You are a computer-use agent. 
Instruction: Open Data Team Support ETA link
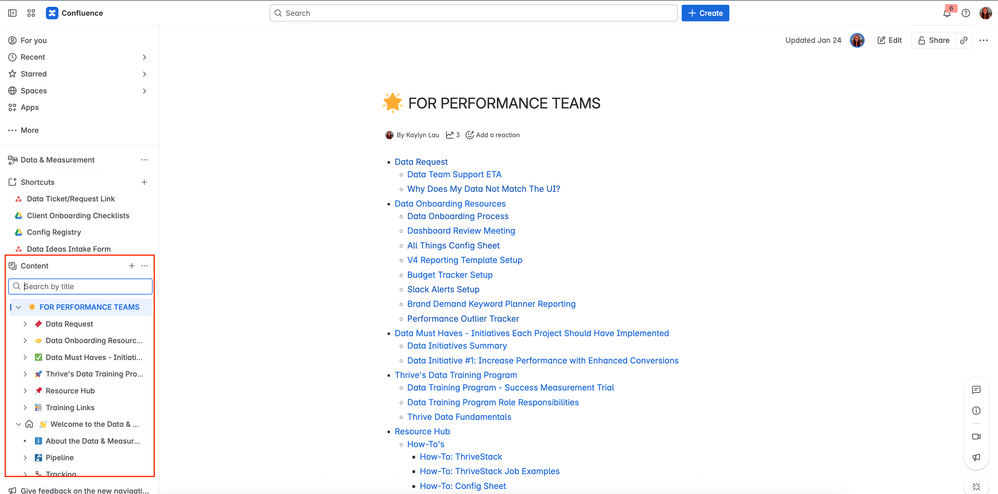[454, 174]
